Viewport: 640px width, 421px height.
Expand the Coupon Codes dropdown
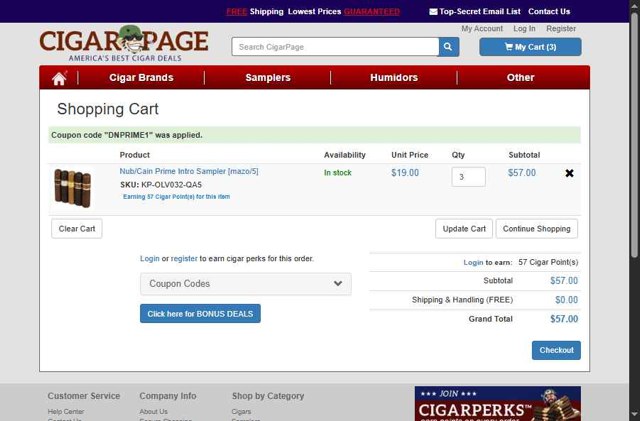point(246,284)
